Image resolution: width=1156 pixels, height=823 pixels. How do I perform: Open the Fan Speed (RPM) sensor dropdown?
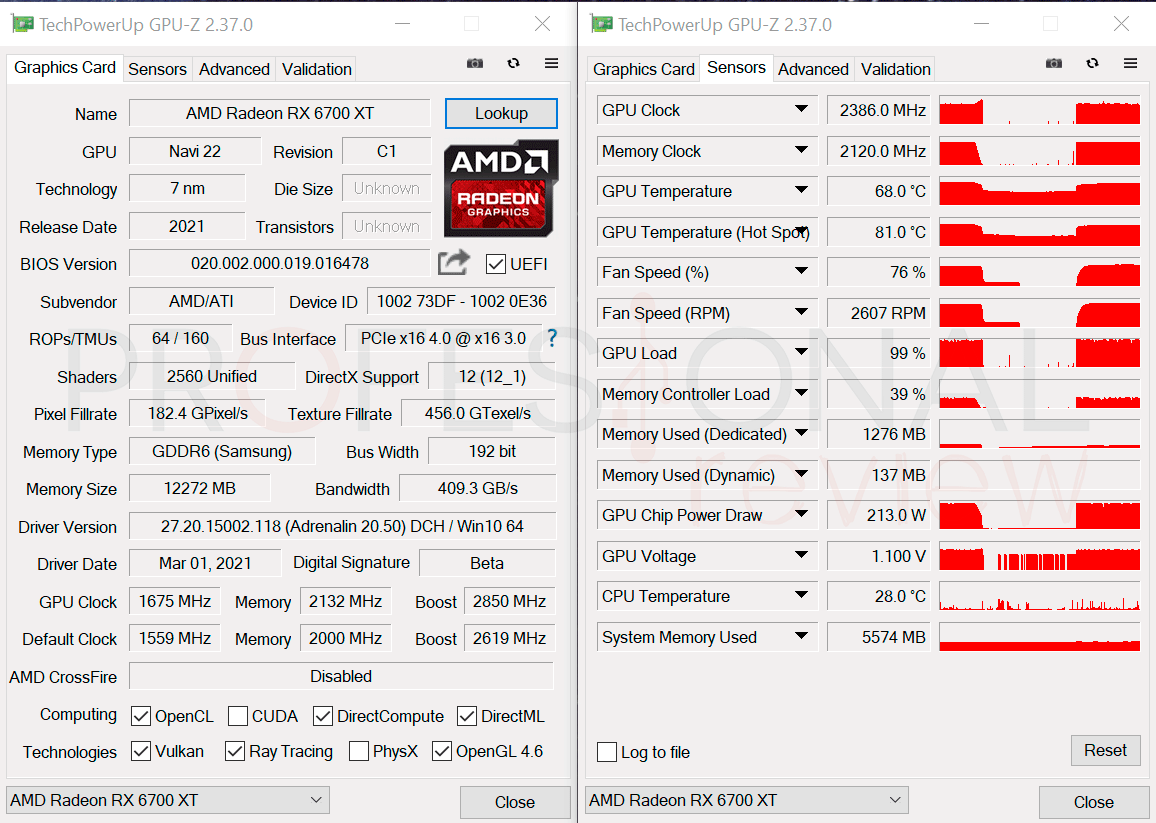pos(801,312)
